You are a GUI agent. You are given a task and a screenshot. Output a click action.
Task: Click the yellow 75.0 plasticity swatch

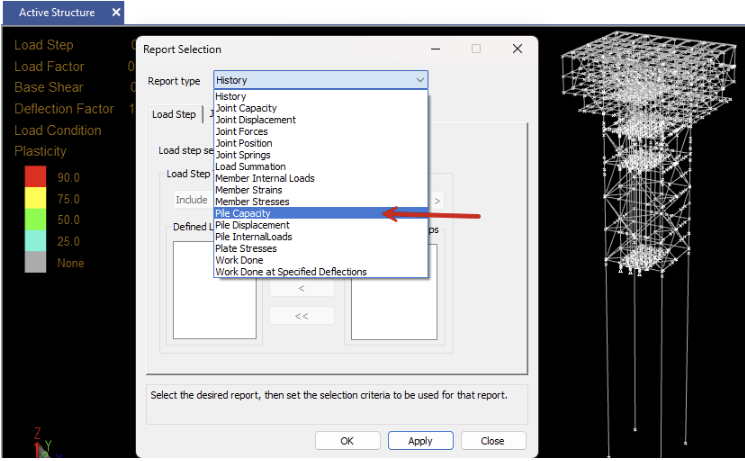(x=35, y=198)
